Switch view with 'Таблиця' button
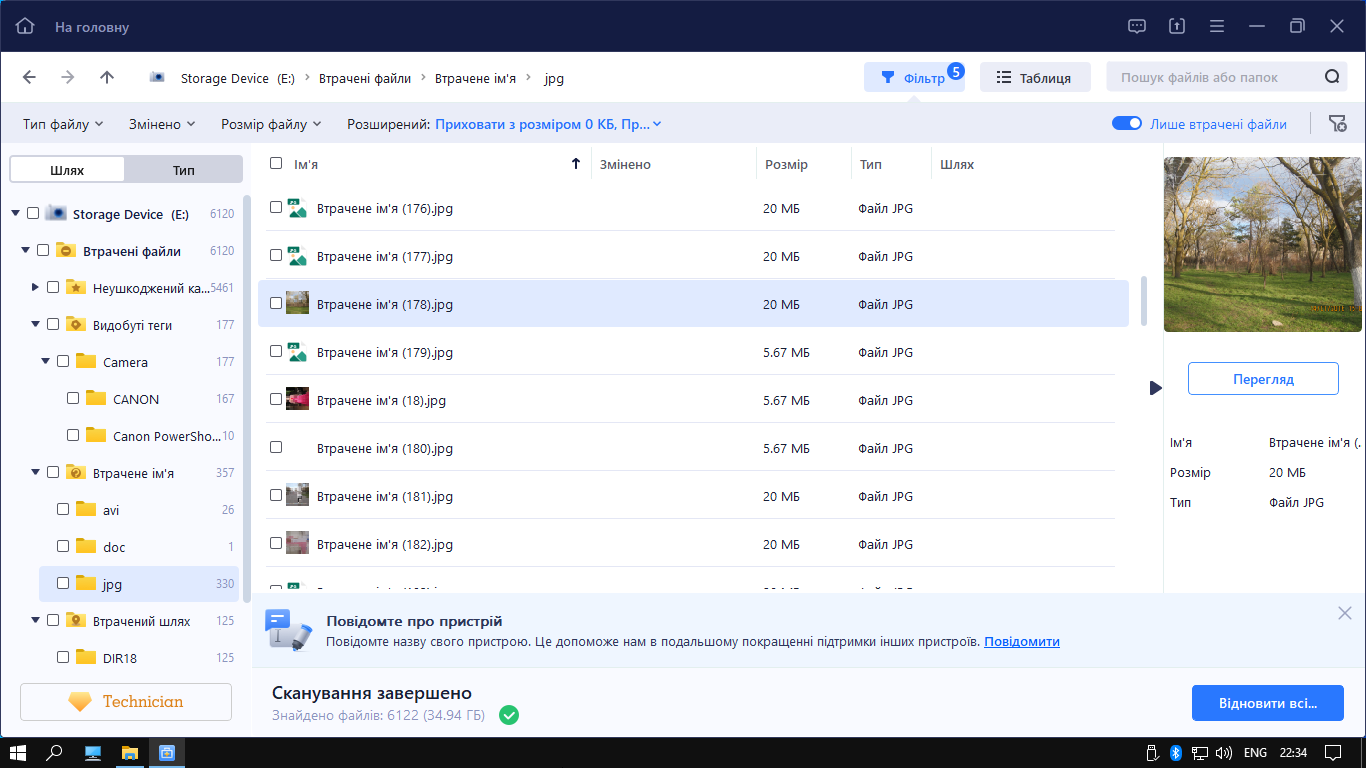 [x=1034, y=77]
